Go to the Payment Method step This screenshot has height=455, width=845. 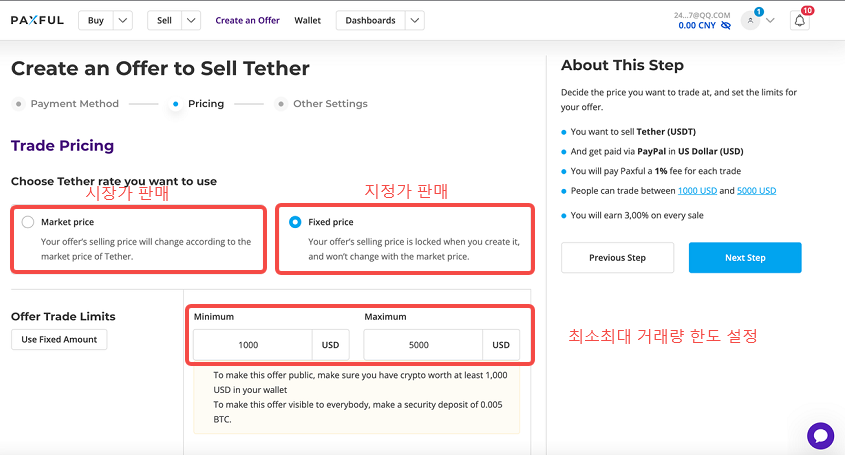[74, 104]
